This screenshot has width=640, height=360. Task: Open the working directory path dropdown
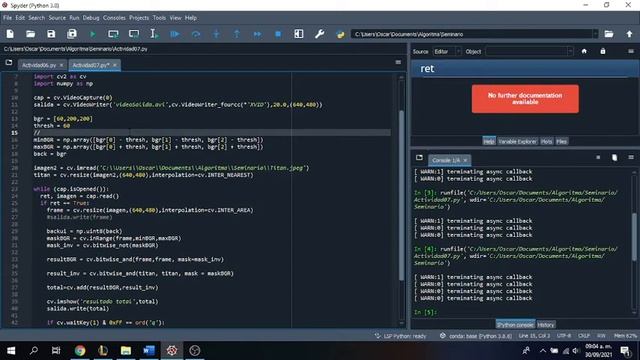coord(595,34)
